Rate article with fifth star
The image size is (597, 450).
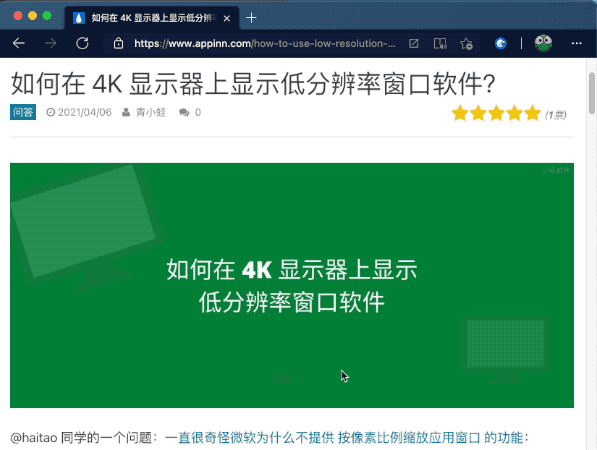pyautogui.click(x=532, y=113)
